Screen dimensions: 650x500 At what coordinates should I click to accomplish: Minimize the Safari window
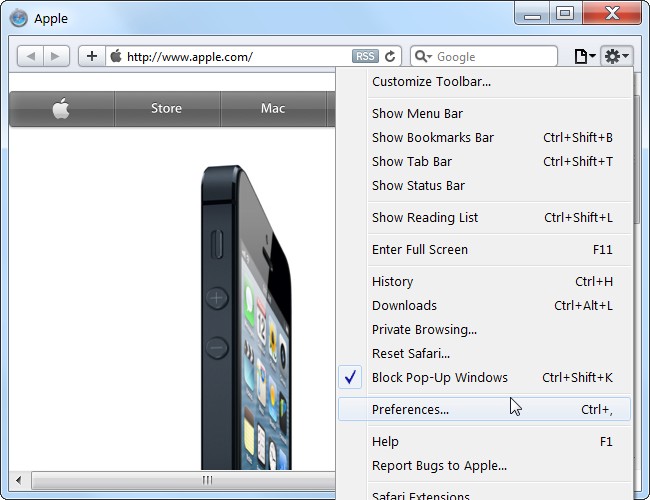(532, 13)
